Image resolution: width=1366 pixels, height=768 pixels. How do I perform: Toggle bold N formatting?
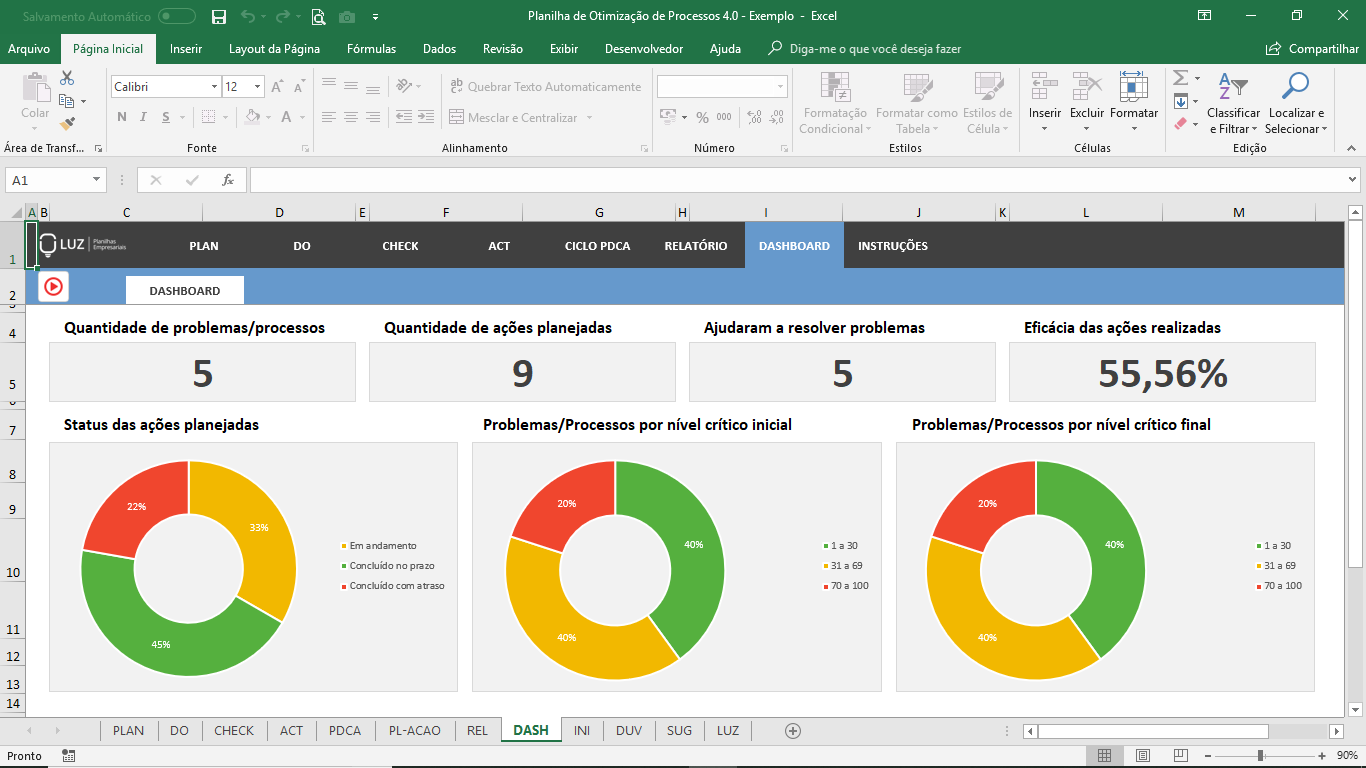[122, 117]
